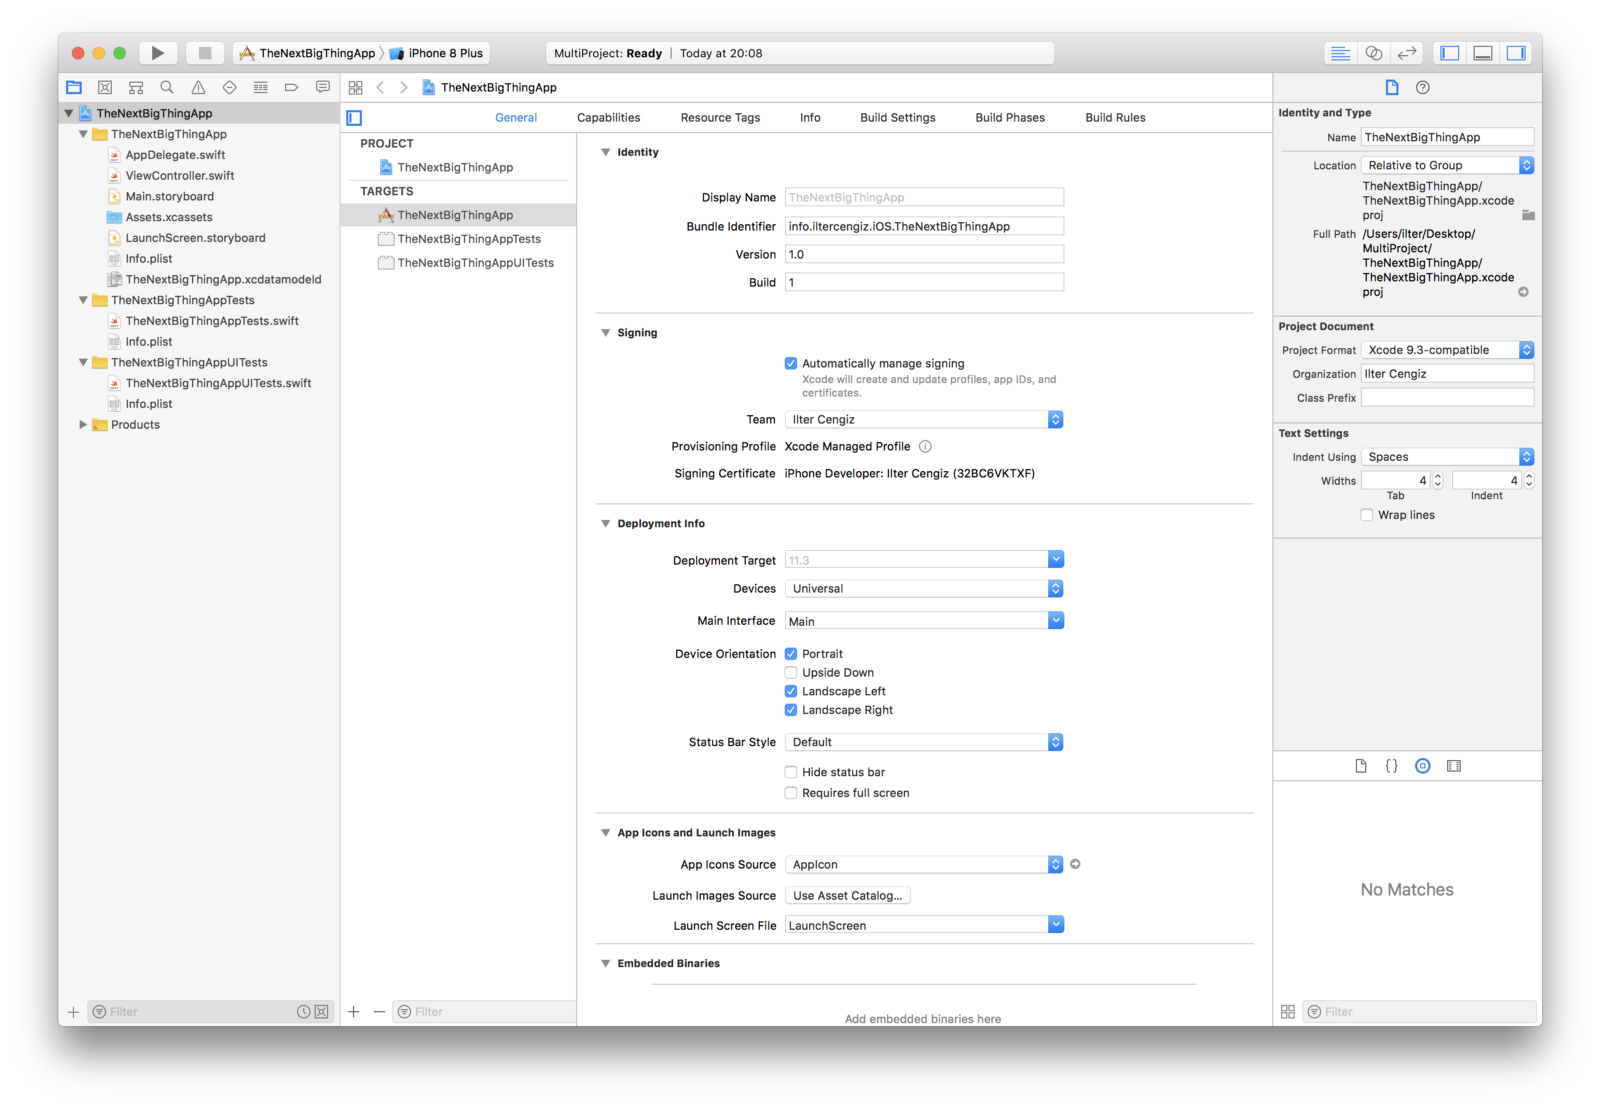The image size is (1600, 1109).
Task: Go forward in editor history
Action: click(403, 88)
